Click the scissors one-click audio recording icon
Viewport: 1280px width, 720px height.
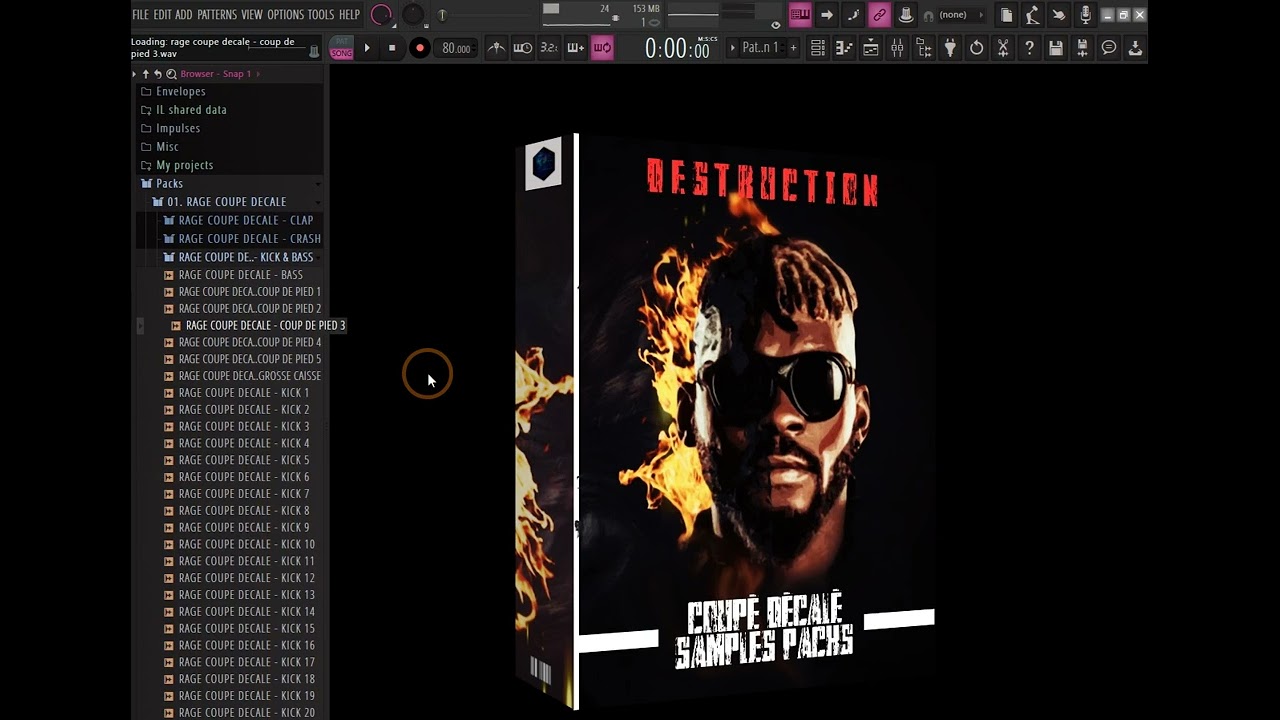point(1003,48)
